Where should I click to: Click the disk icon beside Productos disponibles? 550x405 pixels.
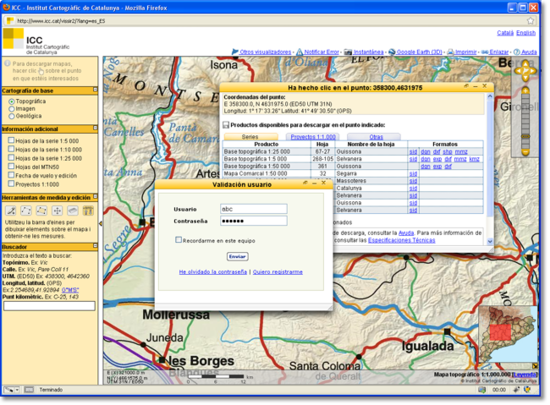(x=226, y=125)
